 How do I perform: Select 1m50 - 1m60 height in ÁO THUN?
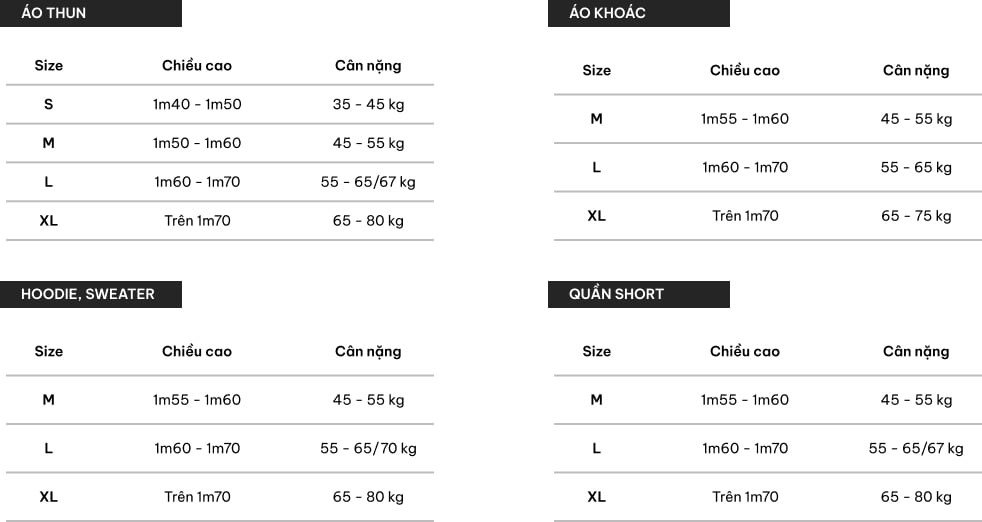[197, 144]
